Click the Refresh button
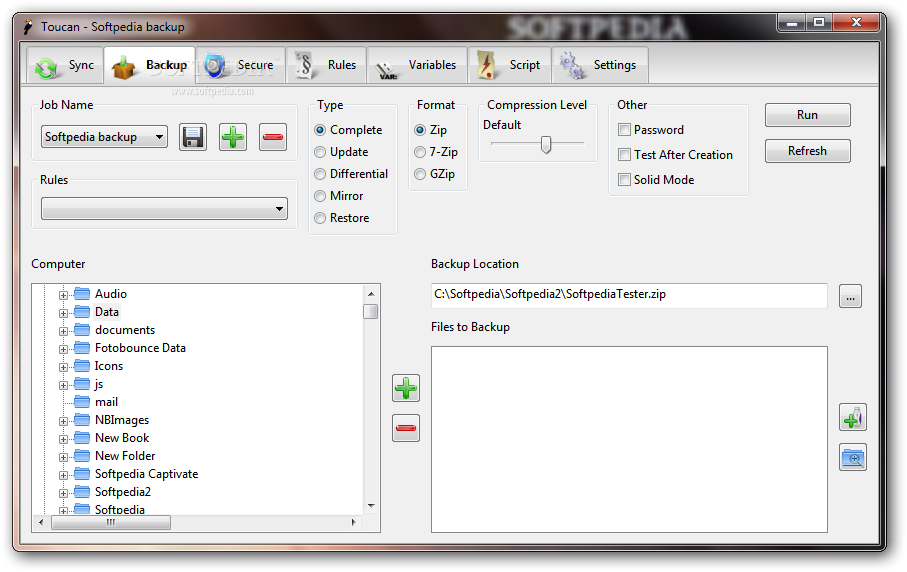Viewport: 907px width, 572px height. pyautogui.click(x=808, y=150)
